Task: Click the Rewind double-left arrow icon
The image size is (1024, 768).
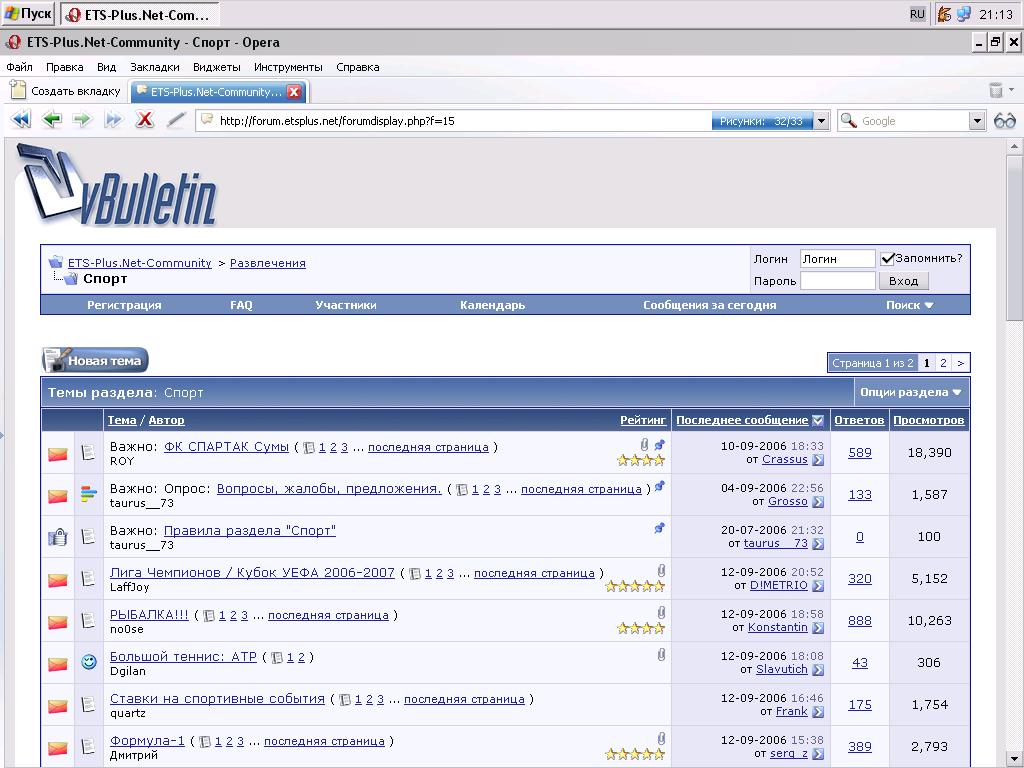Action: pos(21,120)
